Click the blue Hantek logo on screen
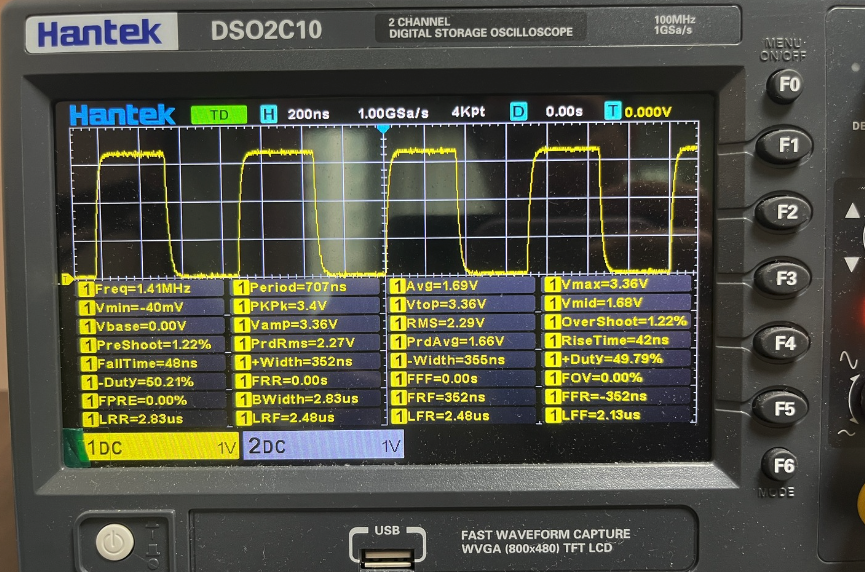This screenshot has width=865, height=572. tap(122, 115)
